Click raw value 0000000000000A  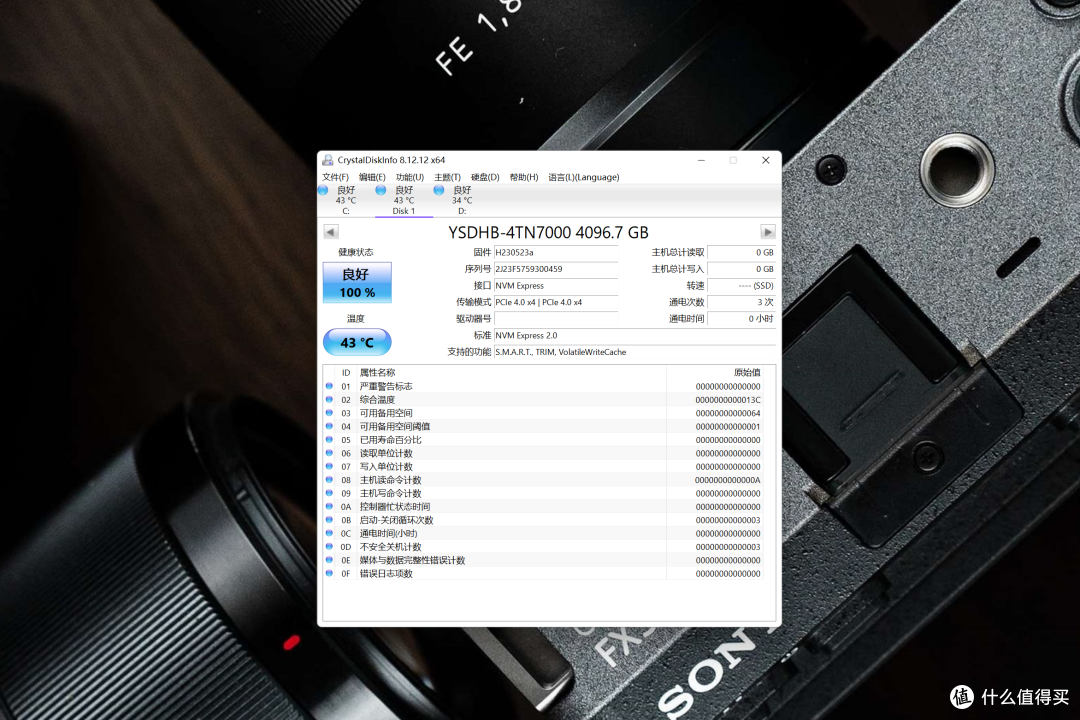coord(727,480)
